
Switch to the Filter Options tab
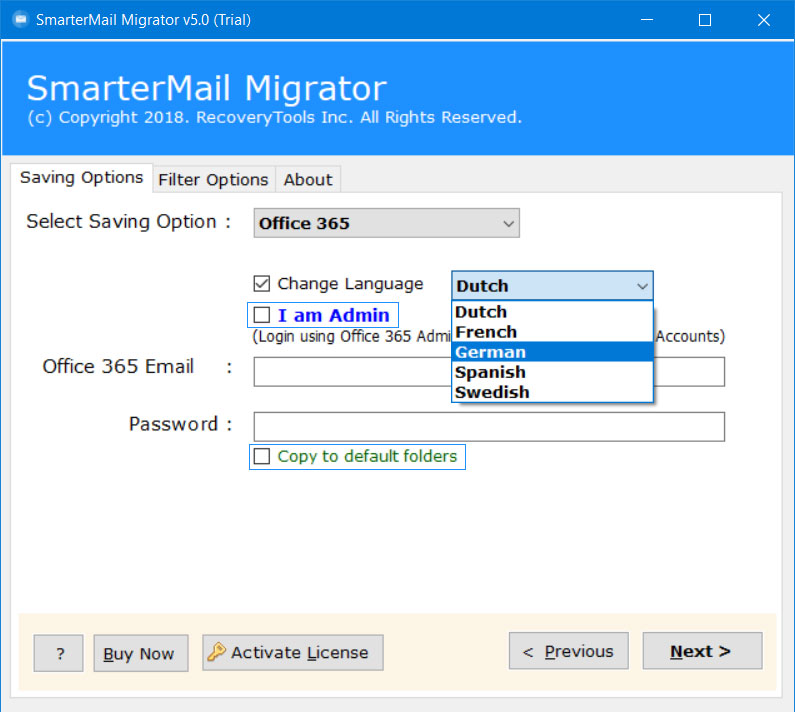pos(213,180)
